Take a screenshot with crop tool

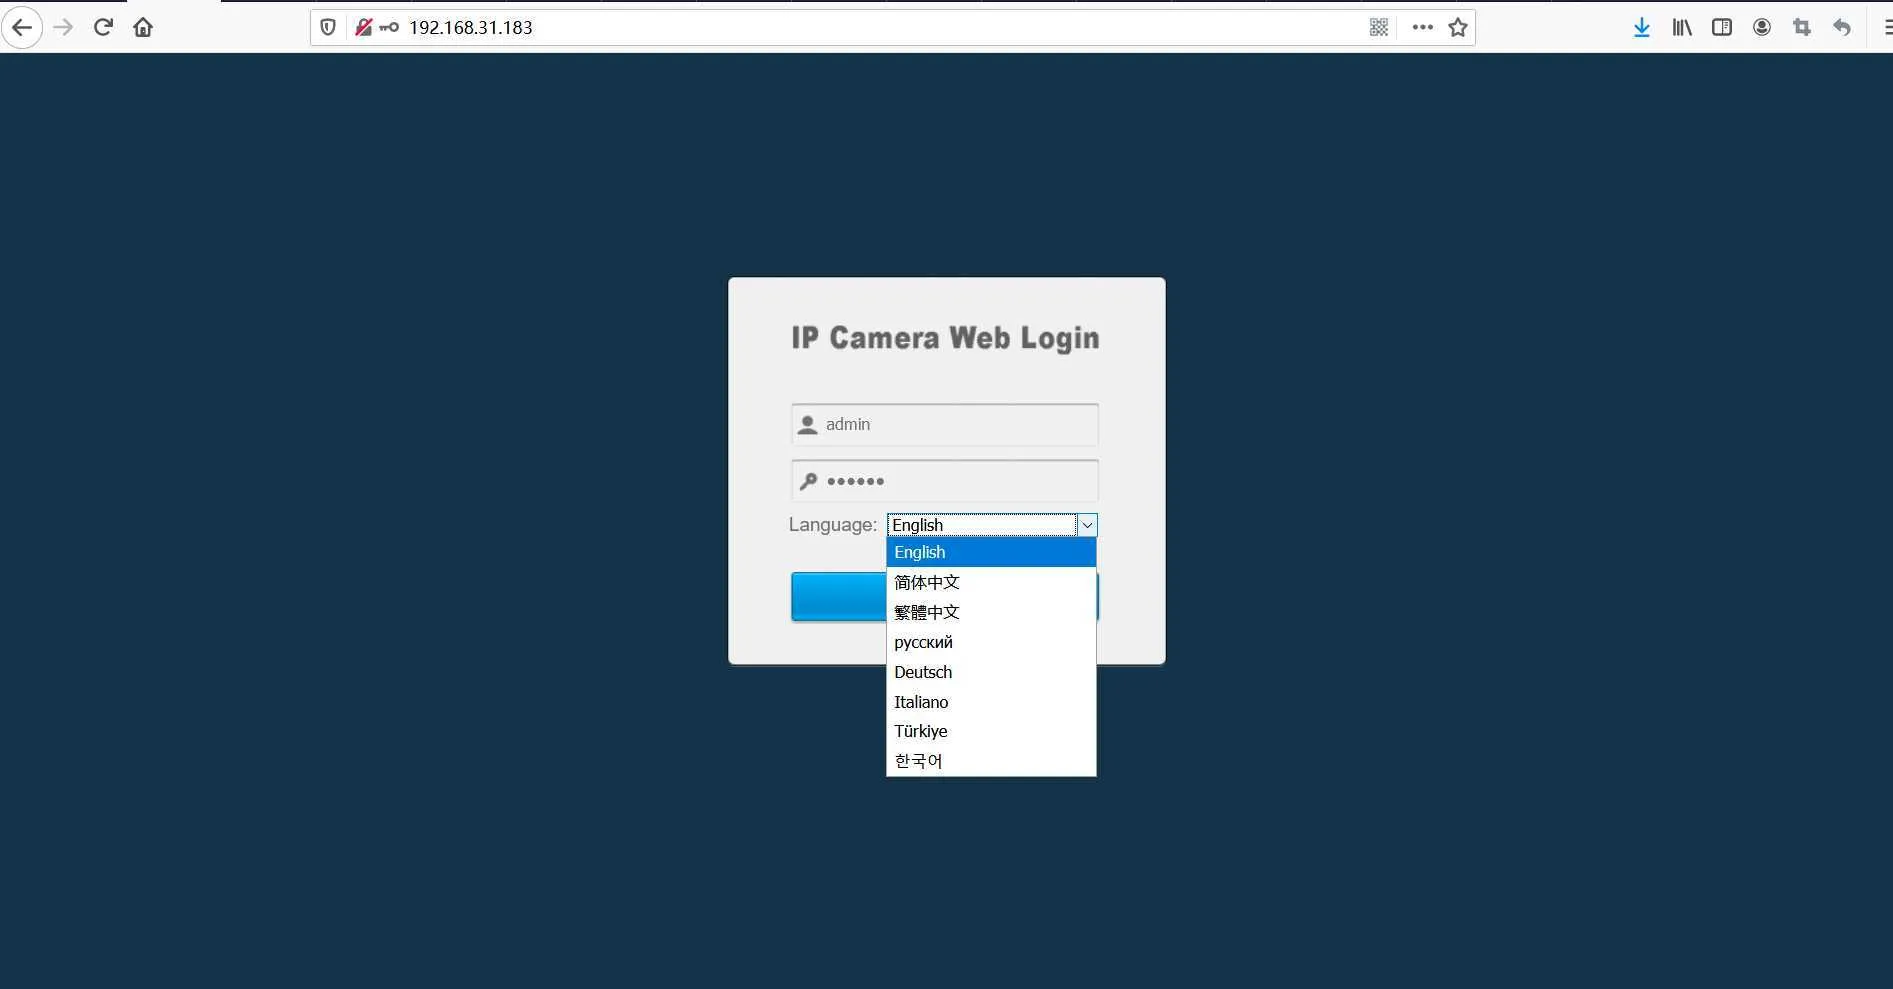click(1802, 27)
